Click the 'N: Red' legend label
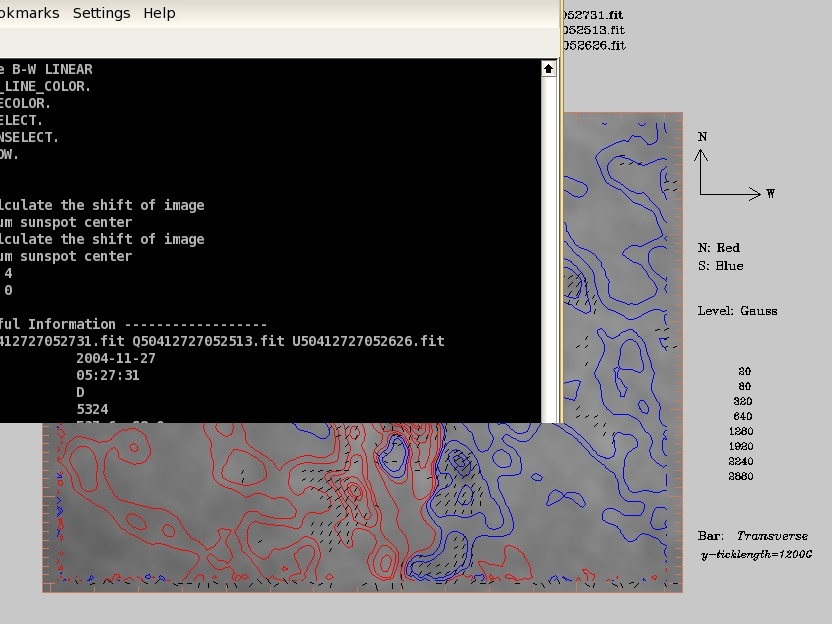832x624 pixels. click(x=719, y=247)
